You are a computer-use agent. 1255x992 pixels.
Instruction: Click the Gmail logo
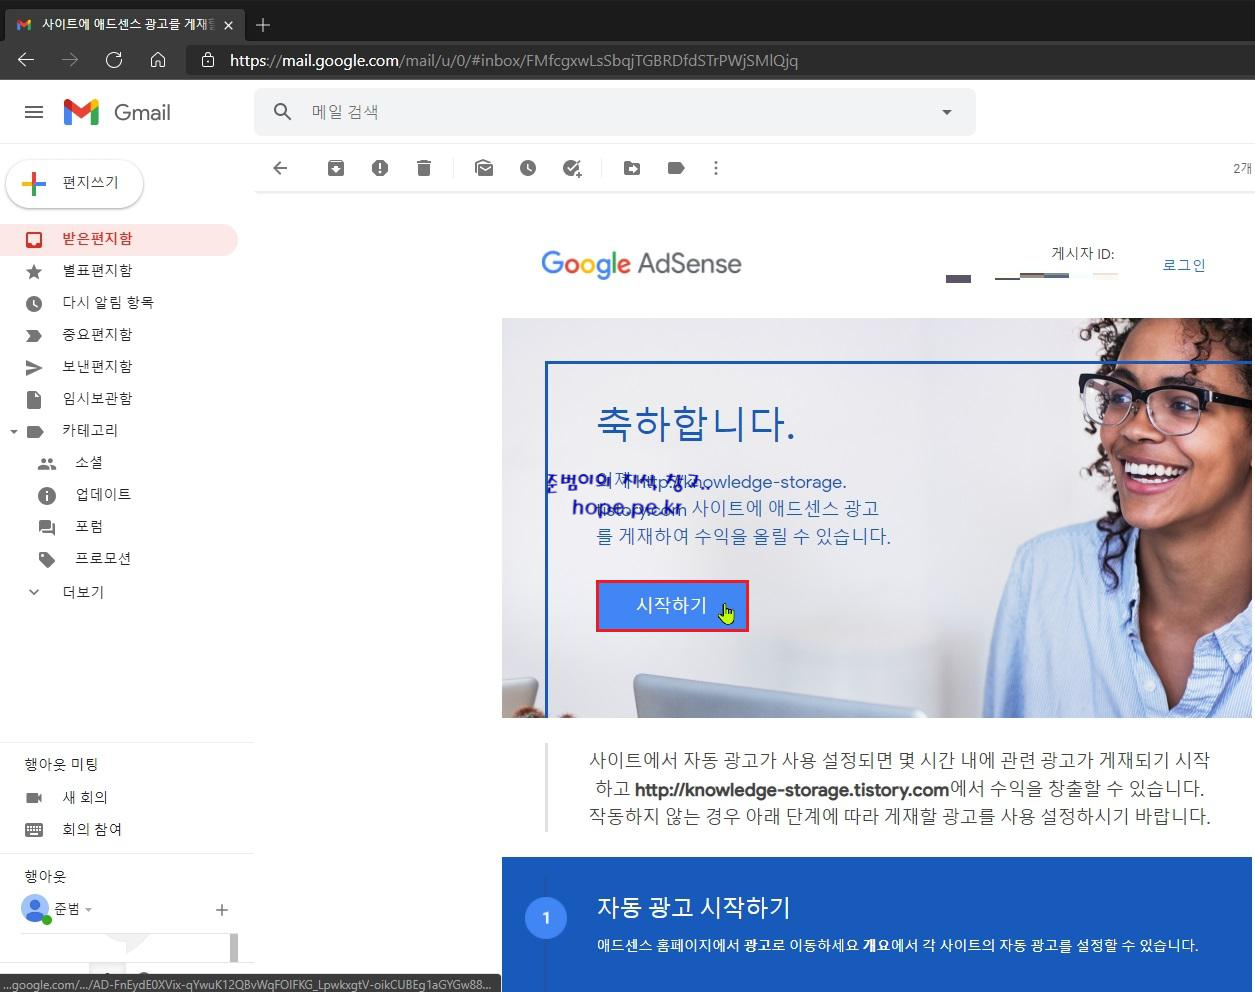[x=117, y=112]
